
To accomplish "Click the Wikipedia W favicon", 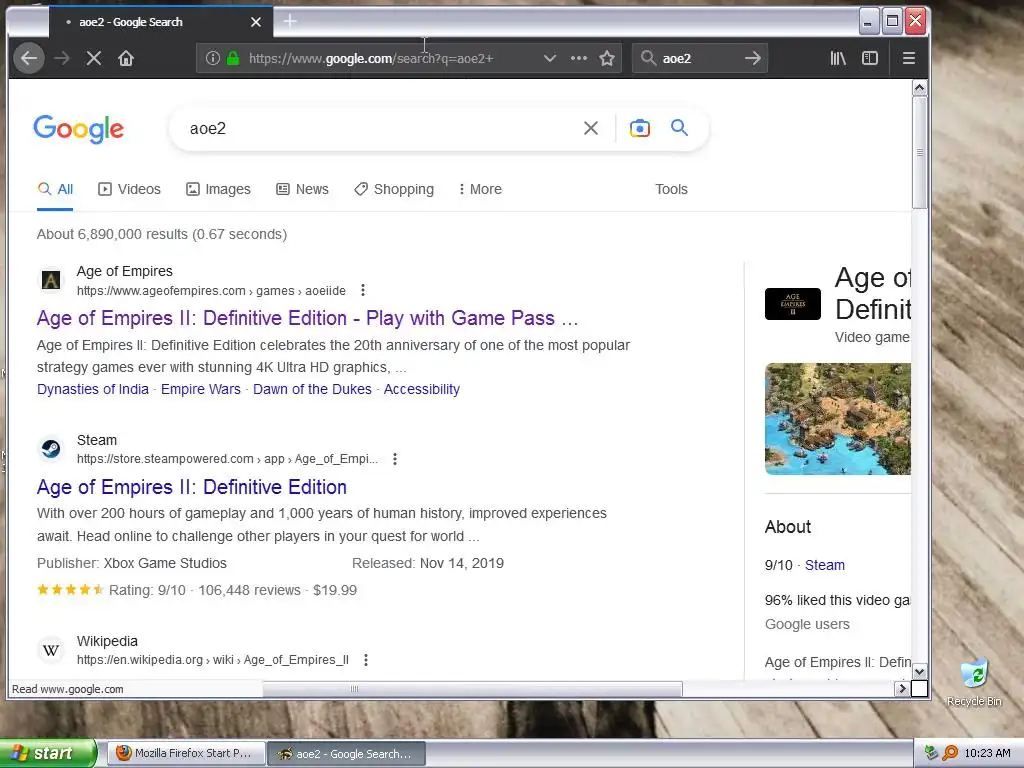I will [x=51, y=650].
